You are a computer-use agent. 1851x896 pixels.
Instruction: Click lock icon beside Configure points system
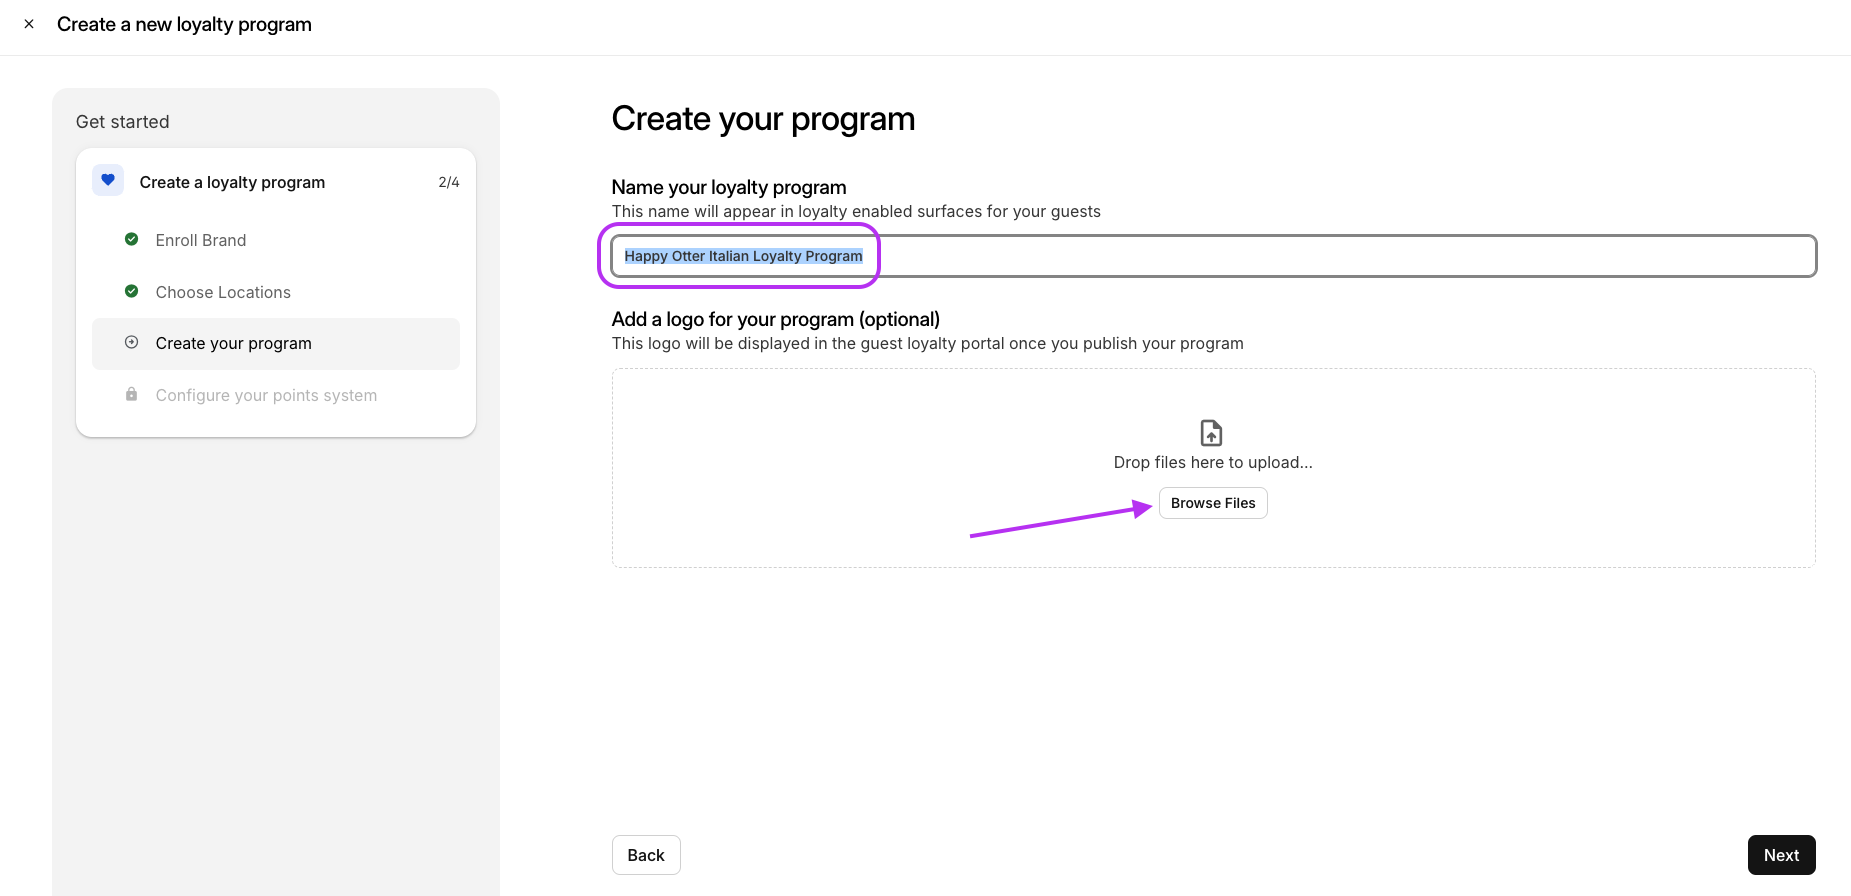click(131, 394)
